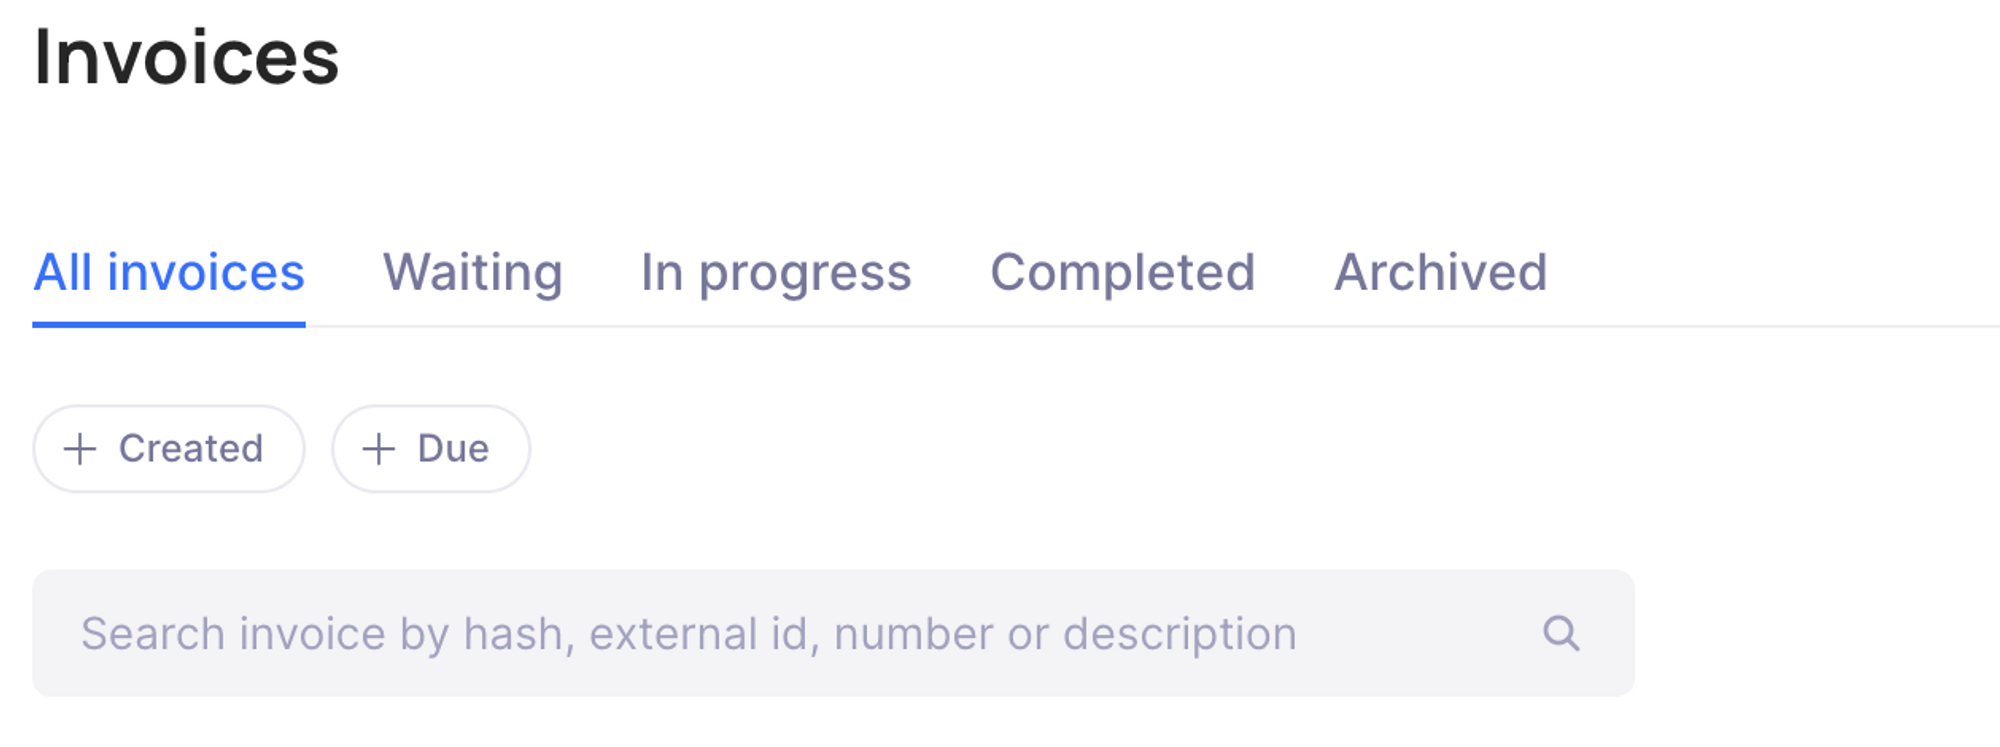This screenshot has width=2000, height=747.
Task: Expand the Due filter options
Action: point(452,449)
